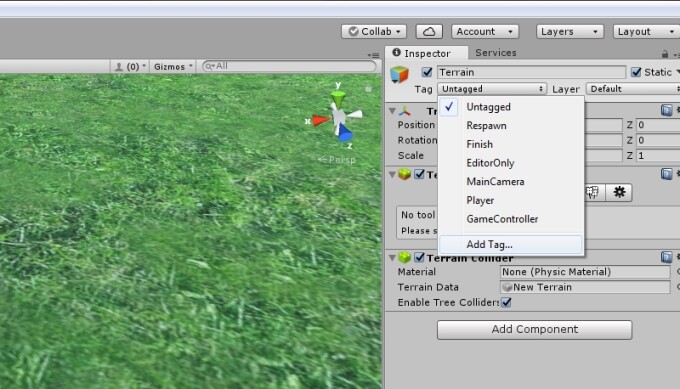The width and height of the screenshot is (680, 389).
Task: Click the red X axis gizmo cone
Action: (x=321, y=120)
